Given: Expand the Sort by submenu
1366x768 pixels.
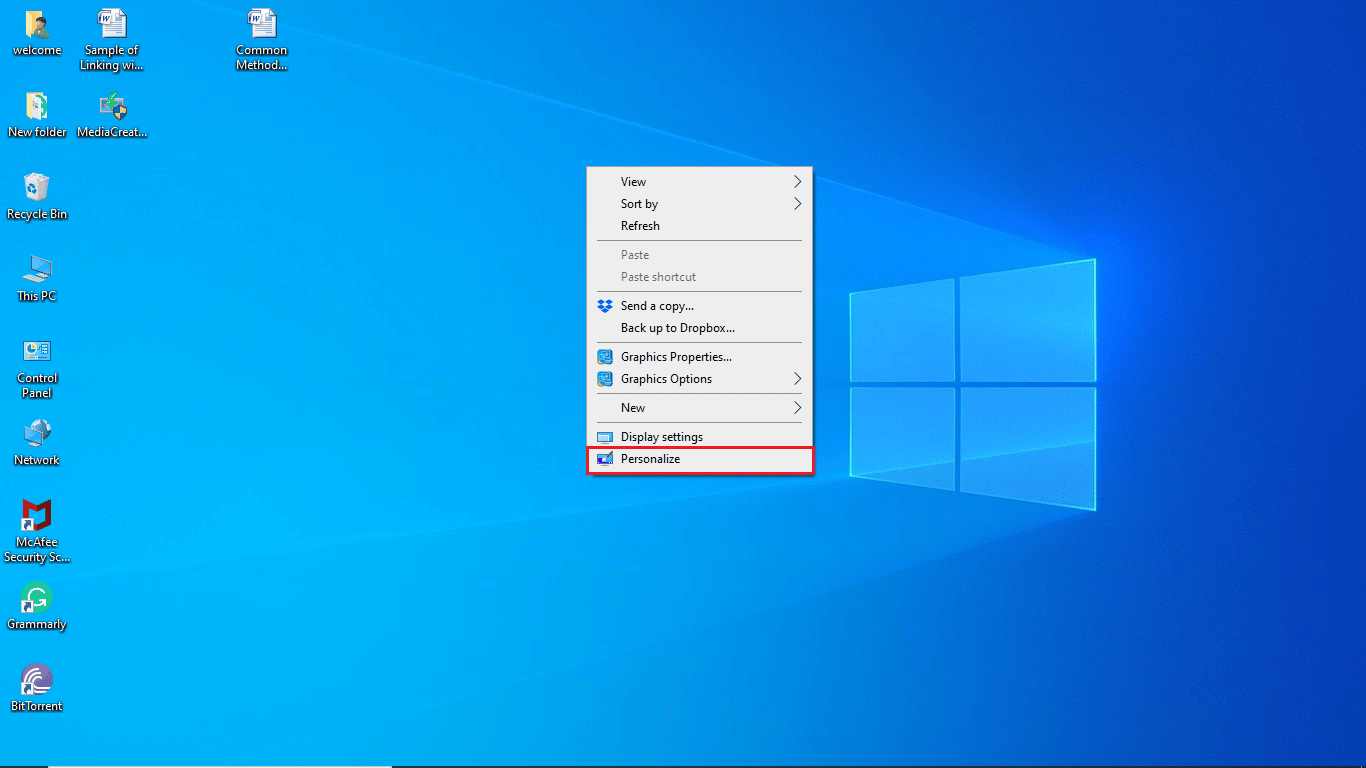Looking at the screenshot, I should pyautogui.click(x=700, y=204).
